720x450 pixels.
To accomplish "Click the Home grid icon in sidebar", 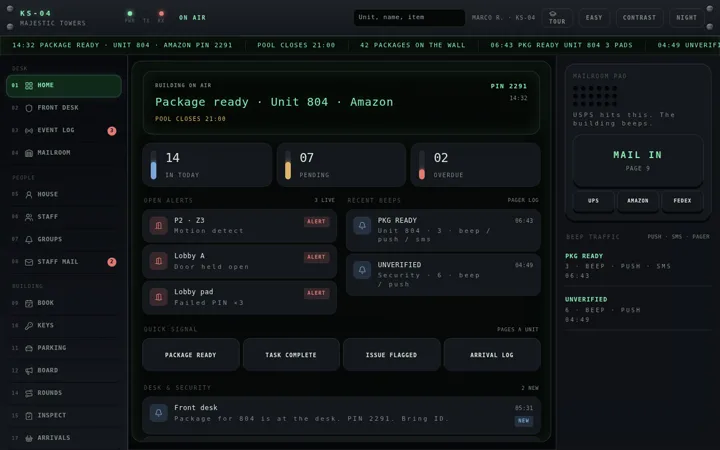I will point(29,85).
